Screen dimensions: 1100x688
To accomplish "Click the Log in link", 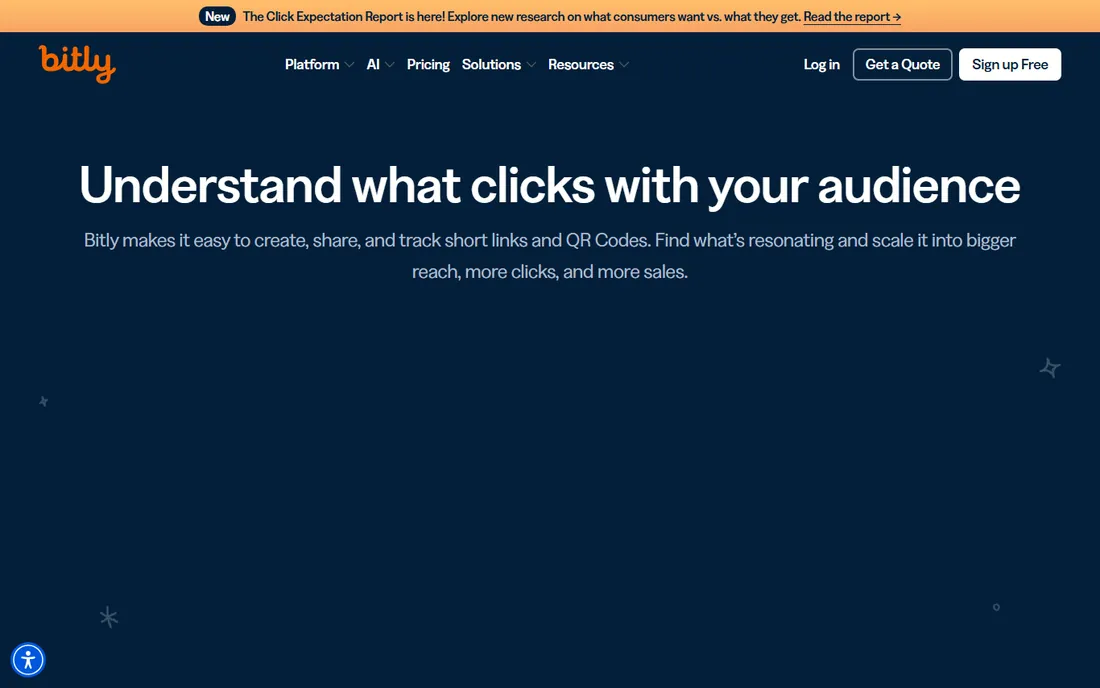I will click(821, 65).
